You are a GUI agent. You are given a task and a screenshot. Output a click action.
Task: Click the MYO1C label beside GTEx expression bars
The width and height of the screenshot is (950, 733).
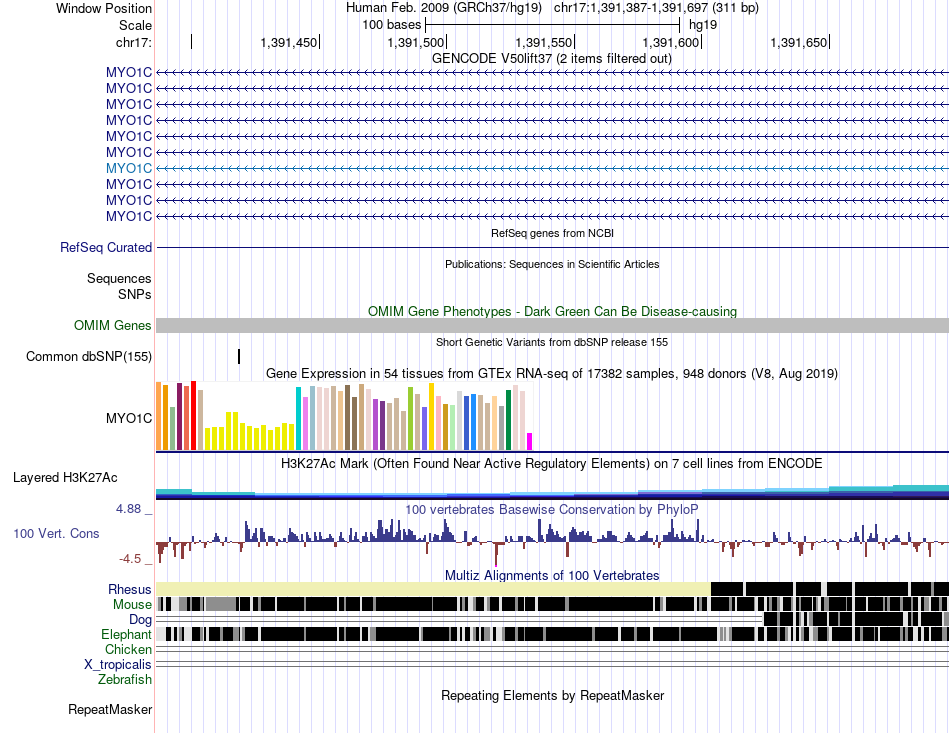click(x=128, y=419)
